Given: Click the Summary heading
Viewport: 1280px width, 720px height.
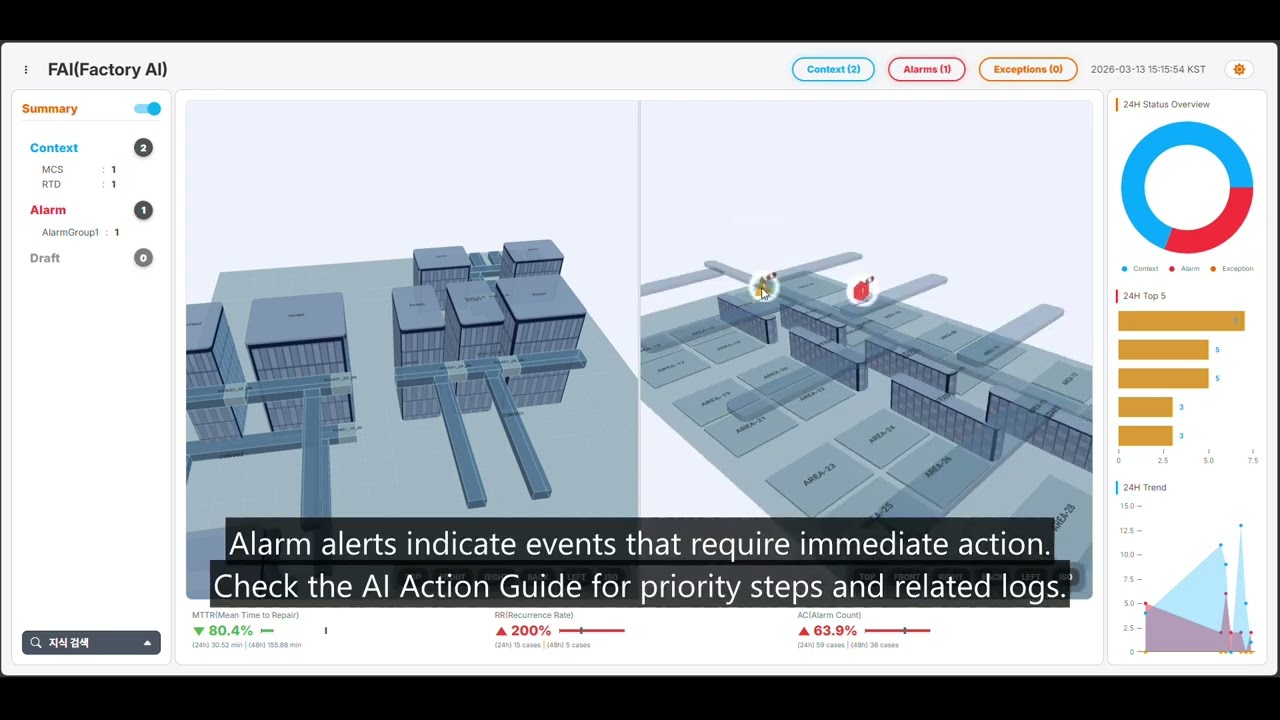Looking at the screenshot, I should point(50,109).
